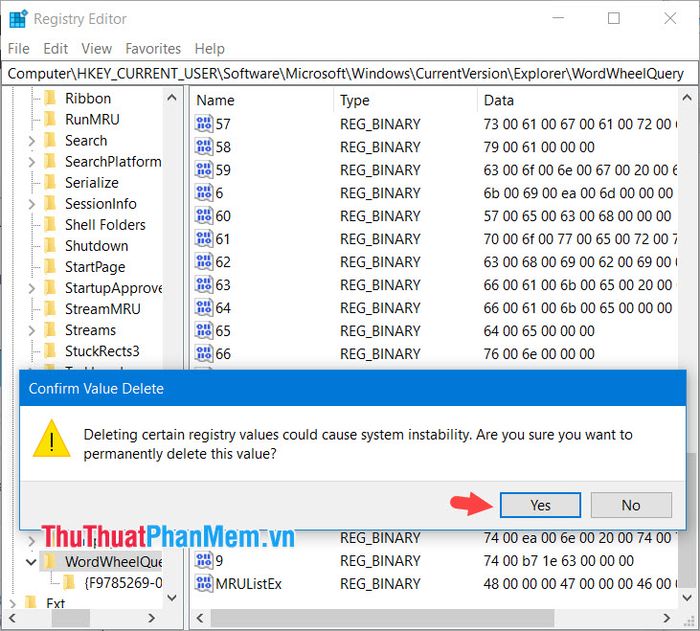Image resolution: width=700 pixels, height=631 pixels.
Task: Minimize the Registry Editor window
Action: pyautogui.click(x=558, y=18)
